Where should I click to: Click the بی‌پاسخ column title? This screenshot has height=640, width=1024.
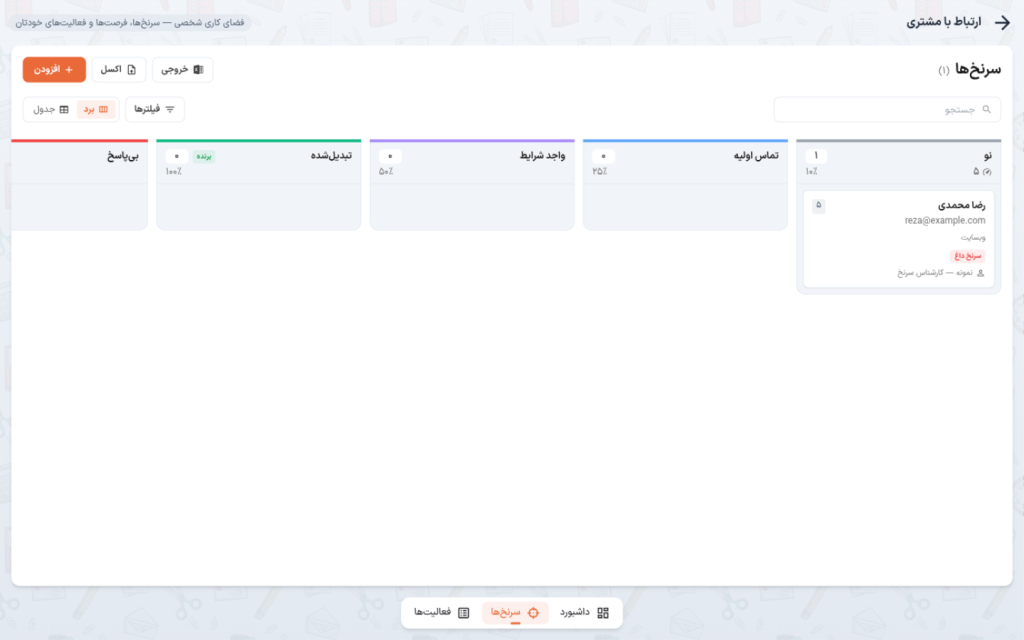coord(123,155)
